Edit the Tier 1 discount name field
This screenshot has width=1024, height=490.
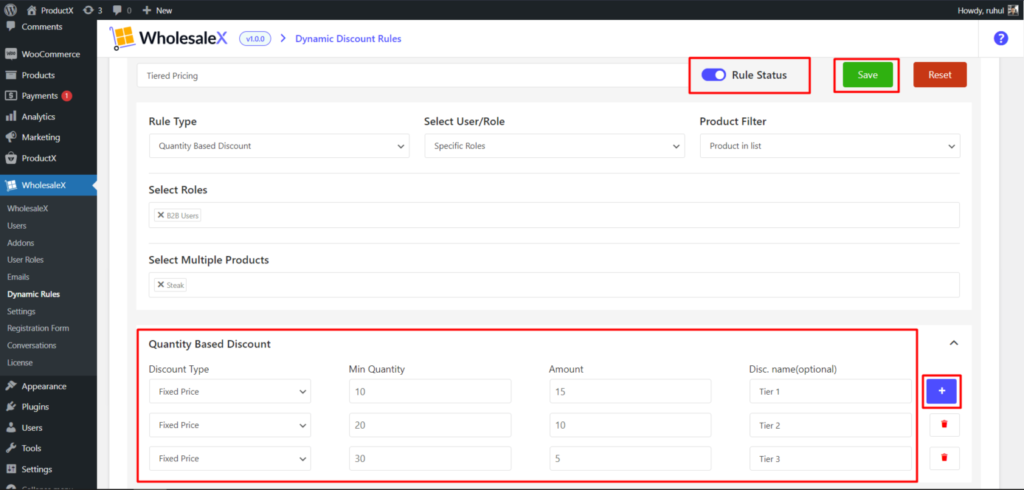[x=830, y=391]
